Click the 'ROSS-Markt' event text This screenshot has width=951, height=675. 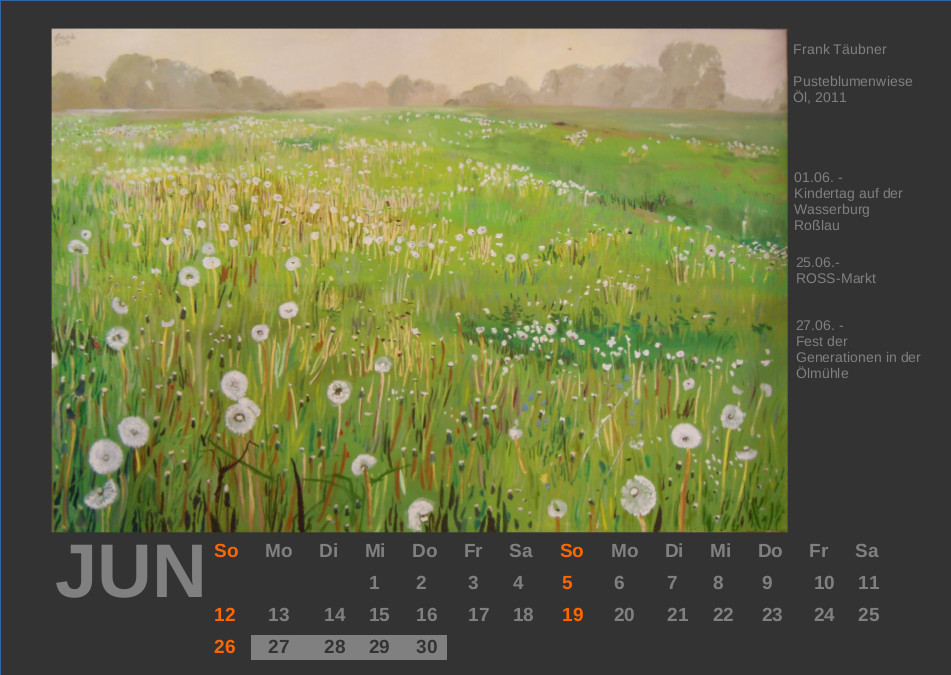pyautogui.click(x=836, y=278)
